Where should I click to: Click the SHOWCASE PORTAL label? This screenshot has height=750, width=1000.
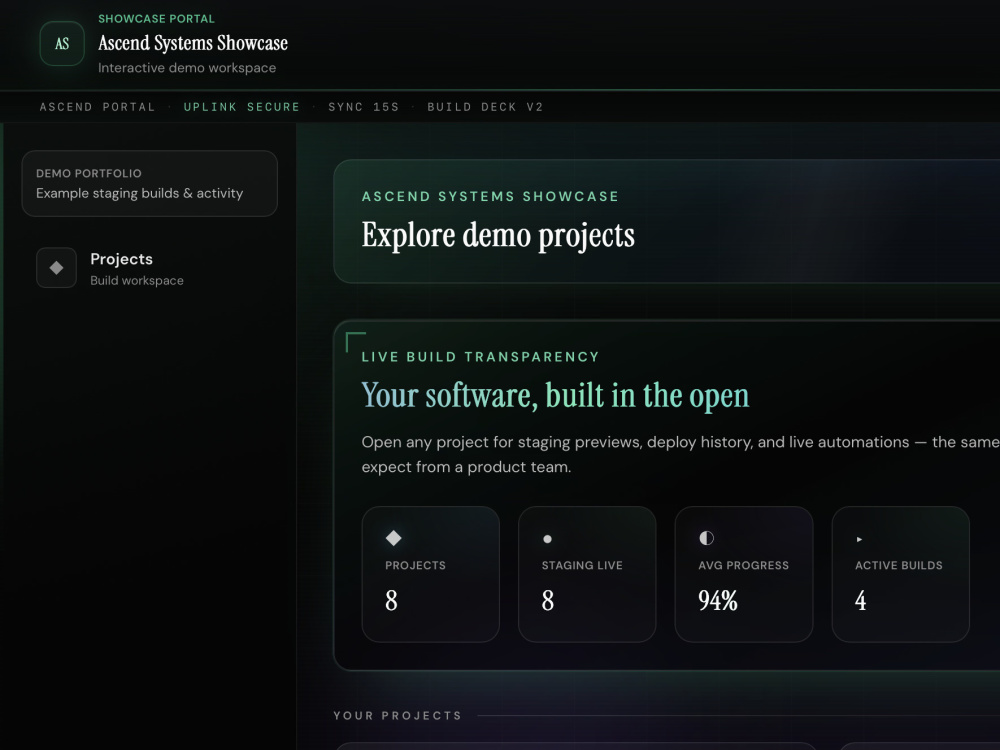156,18
